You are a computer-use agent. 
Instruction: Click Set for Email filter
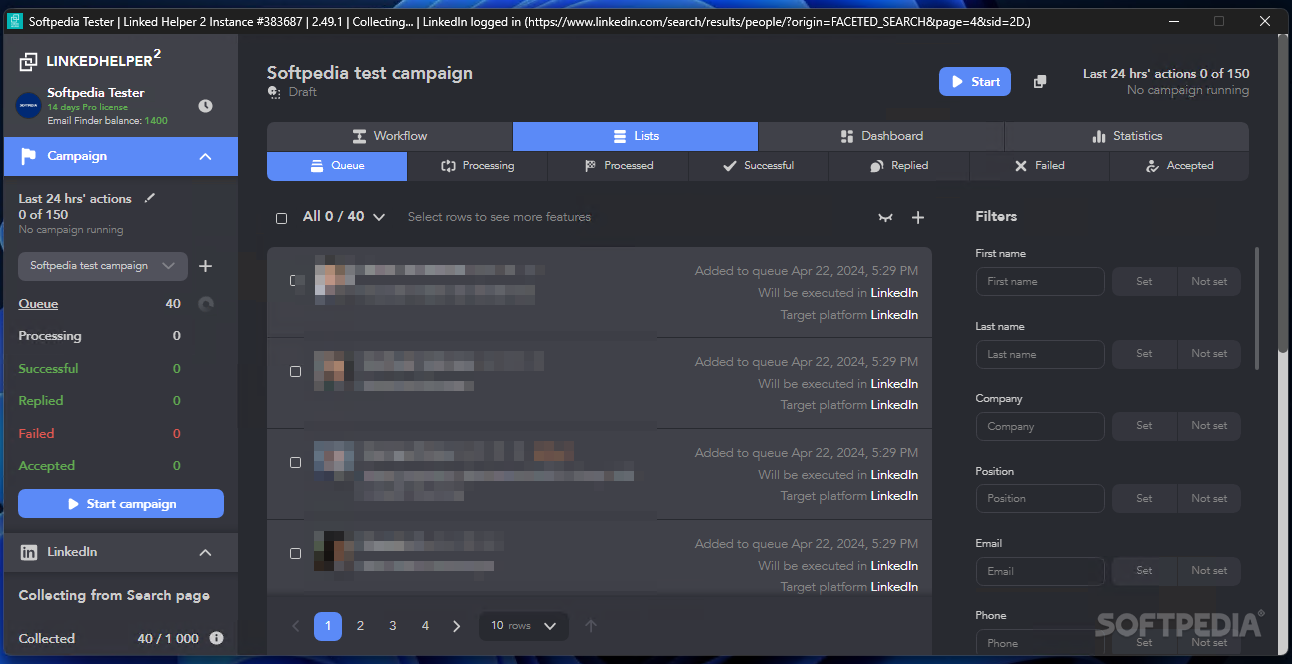point(1144,571)
